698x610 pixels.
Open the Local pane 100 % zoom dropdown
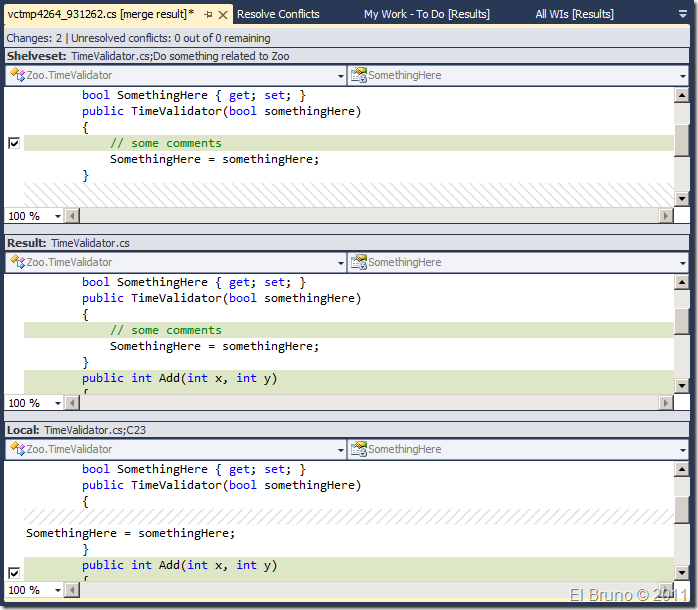coord(57,590)
